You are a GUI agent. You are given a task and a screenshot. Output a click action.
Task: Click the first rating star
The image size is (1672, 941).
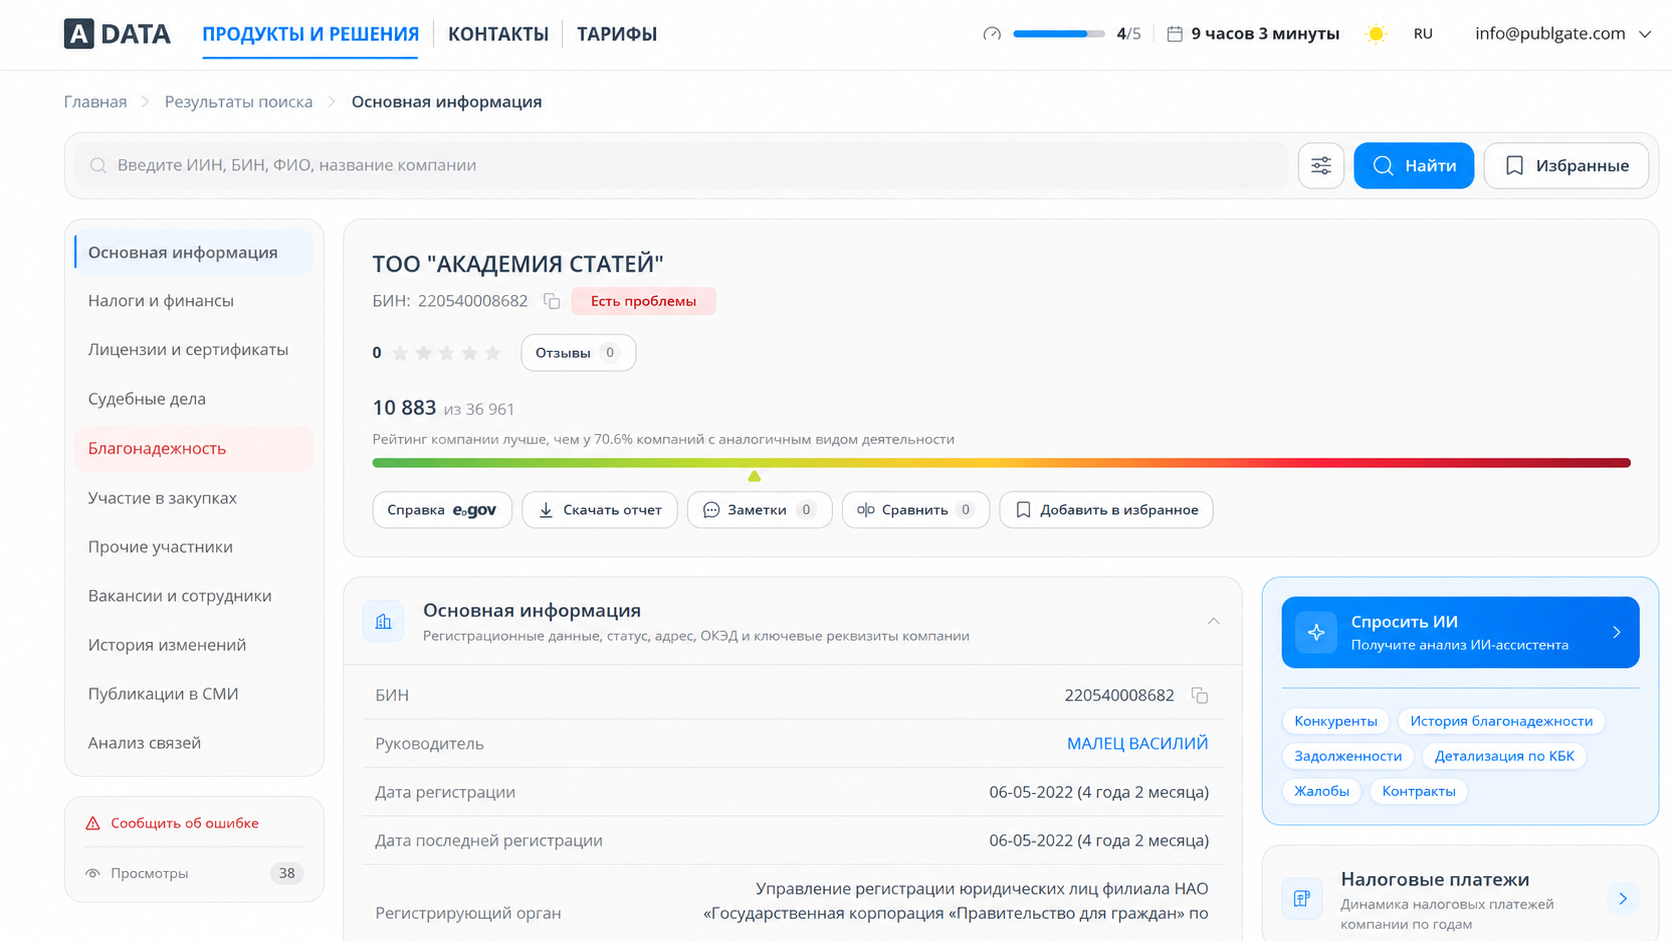(400, 353)
